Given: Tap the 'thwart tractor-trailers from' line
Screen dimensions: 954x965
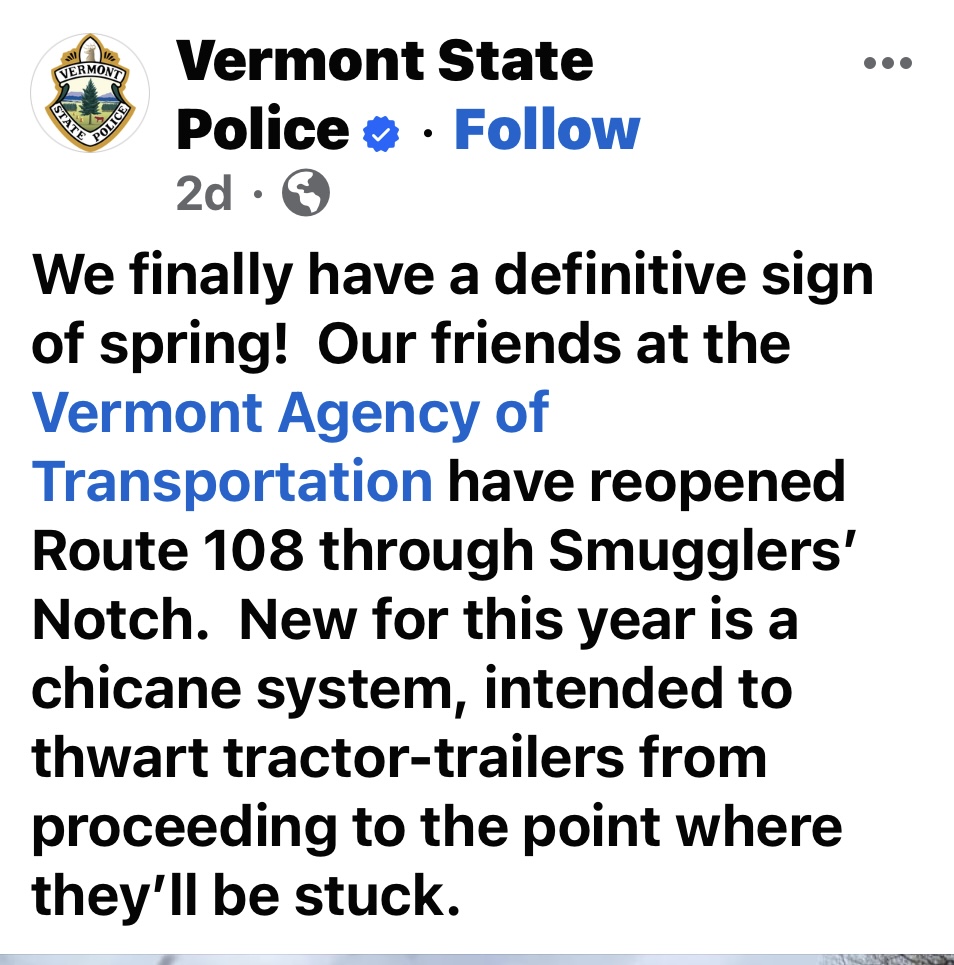Looking at the screenshot, I should [x=399, y=758].
